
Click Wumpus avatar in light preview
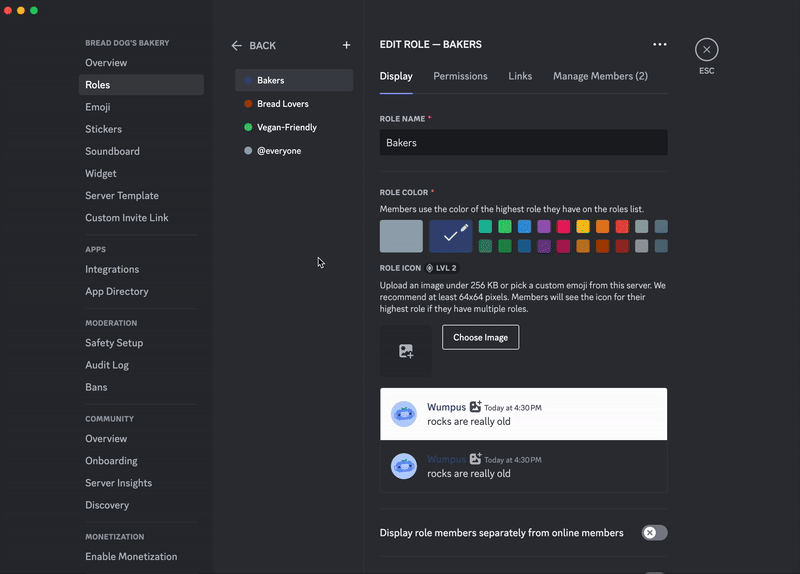(404, 414)
